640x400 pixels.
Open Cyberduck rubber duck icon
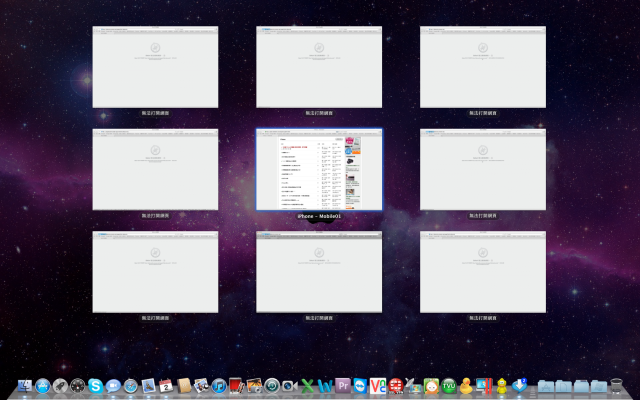coord(466,385)
